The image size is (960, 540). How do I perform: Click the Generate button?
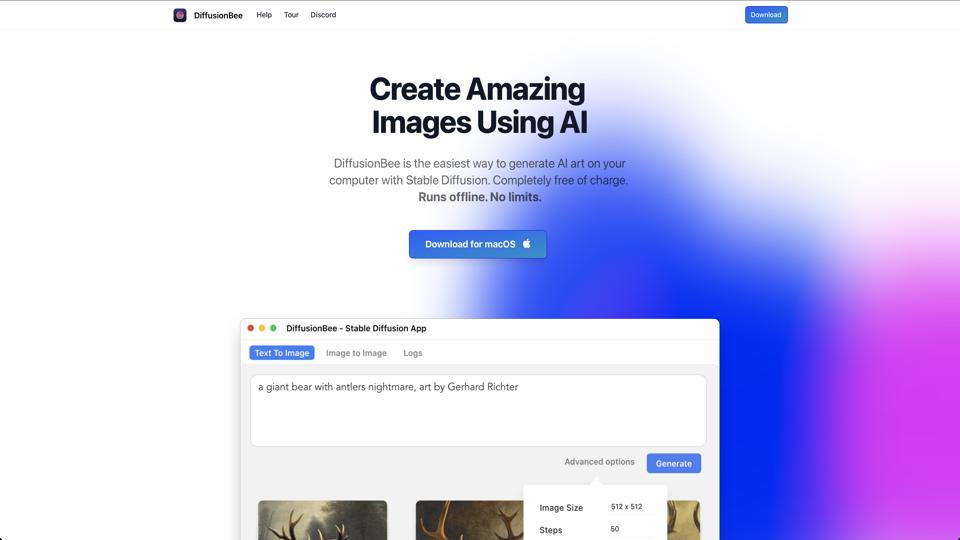point(673,463)
